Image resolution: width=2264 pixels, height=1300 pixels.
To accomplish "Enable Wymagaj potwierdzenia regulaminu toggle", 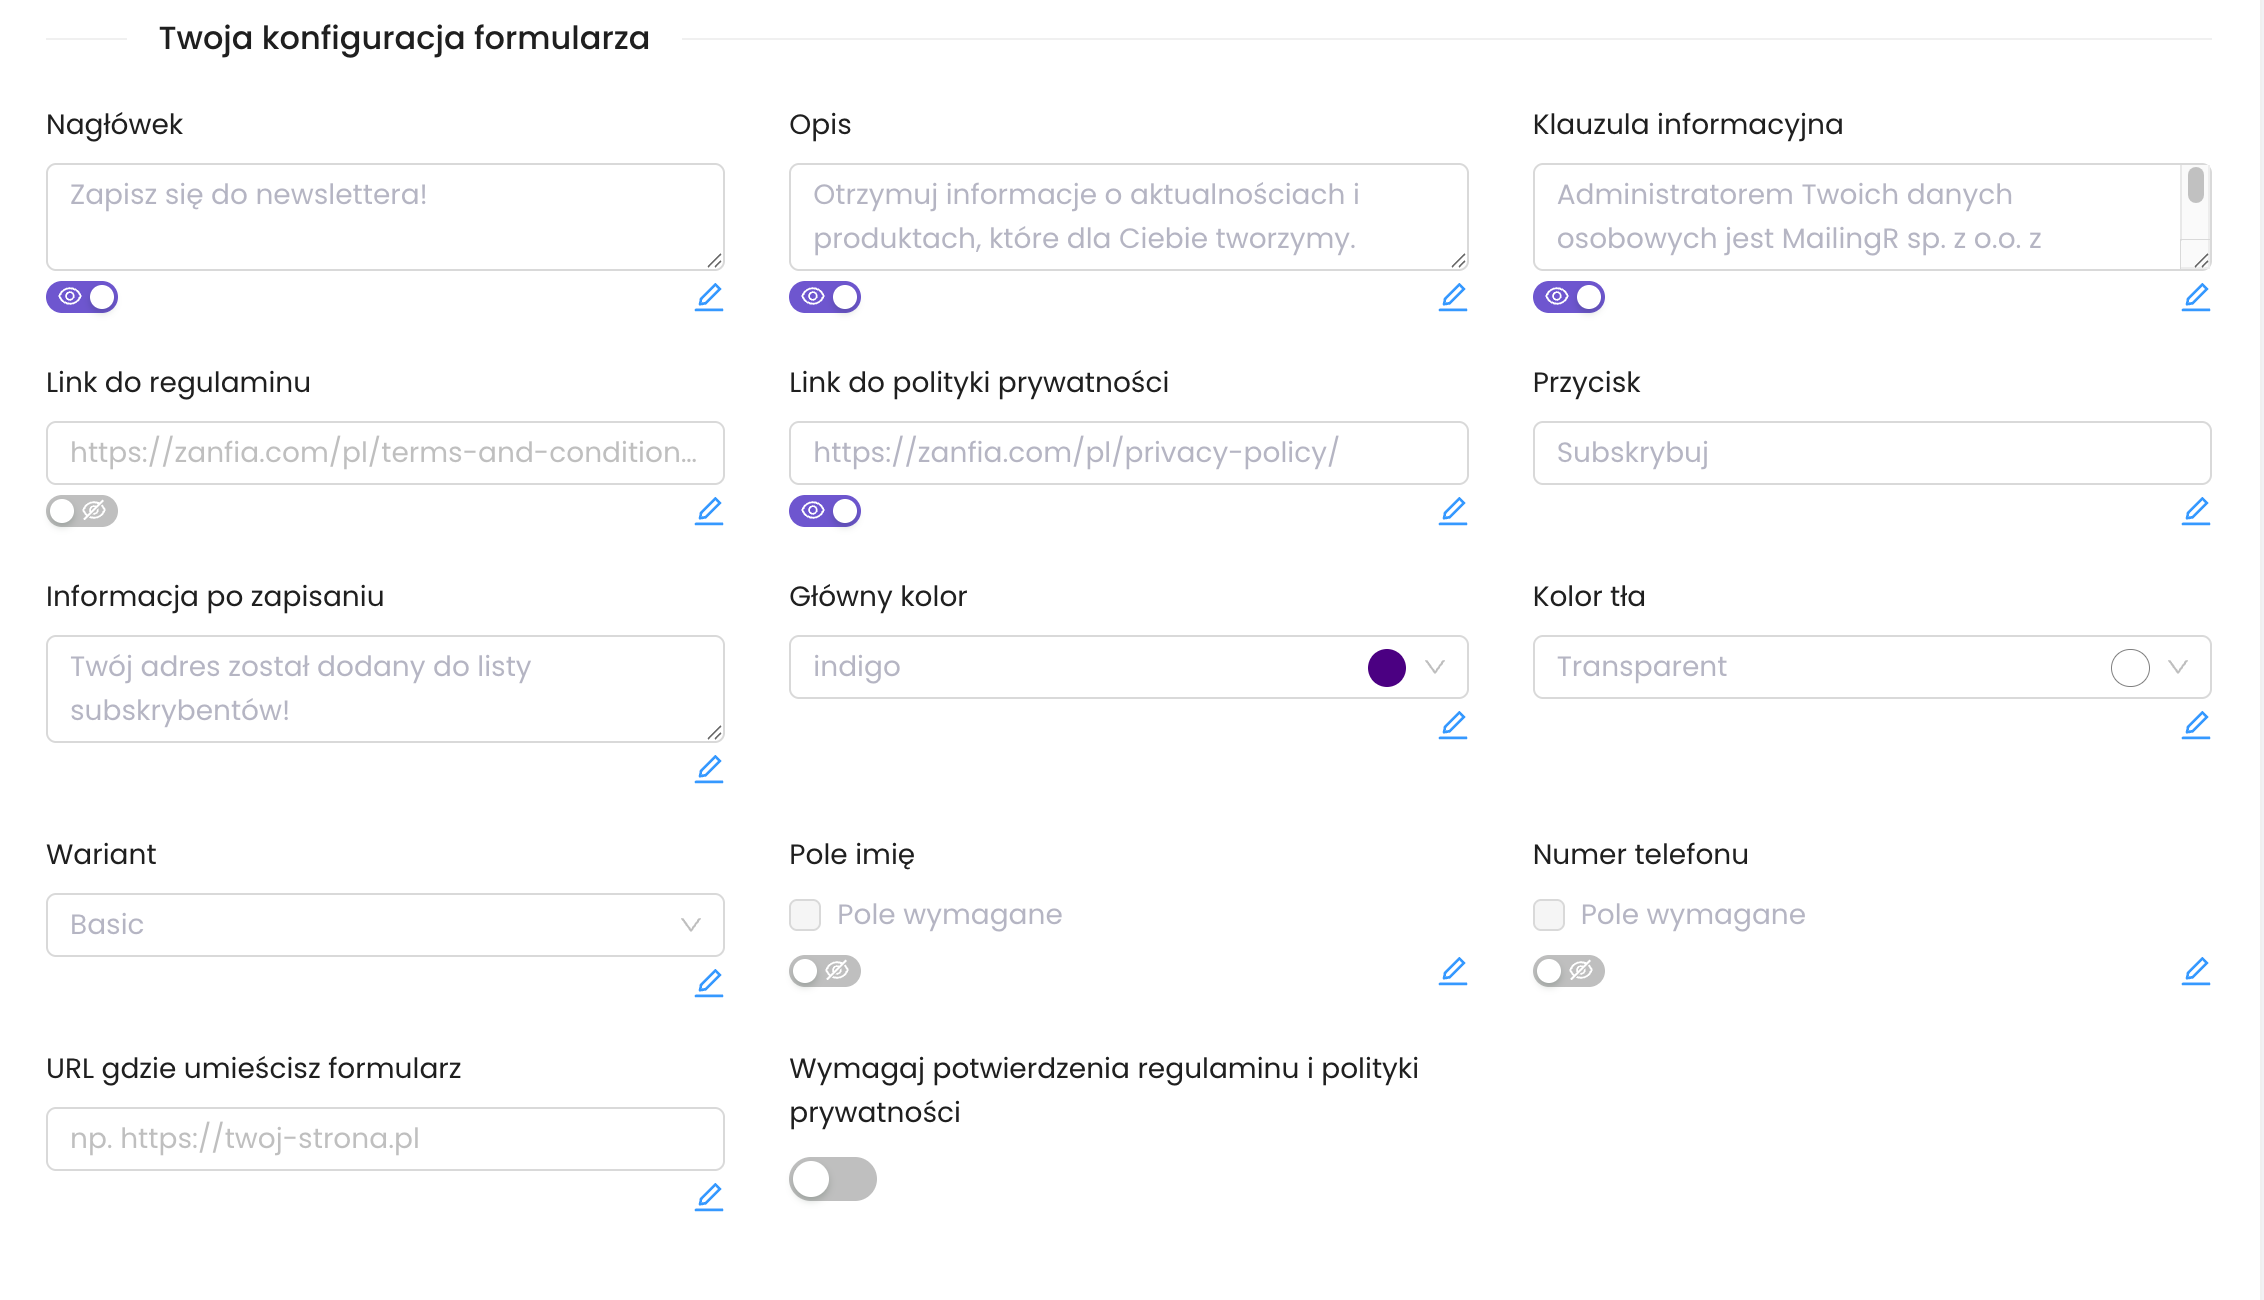I will 832,1179.
